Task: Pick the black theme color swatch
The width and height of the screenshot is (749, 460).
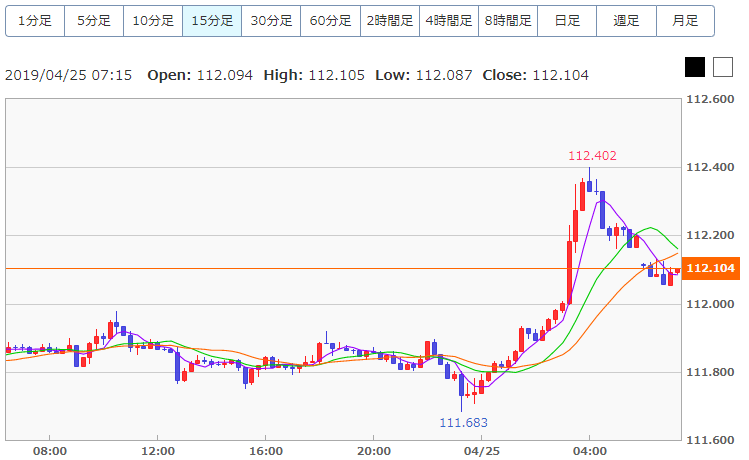Action: (695, 67)
